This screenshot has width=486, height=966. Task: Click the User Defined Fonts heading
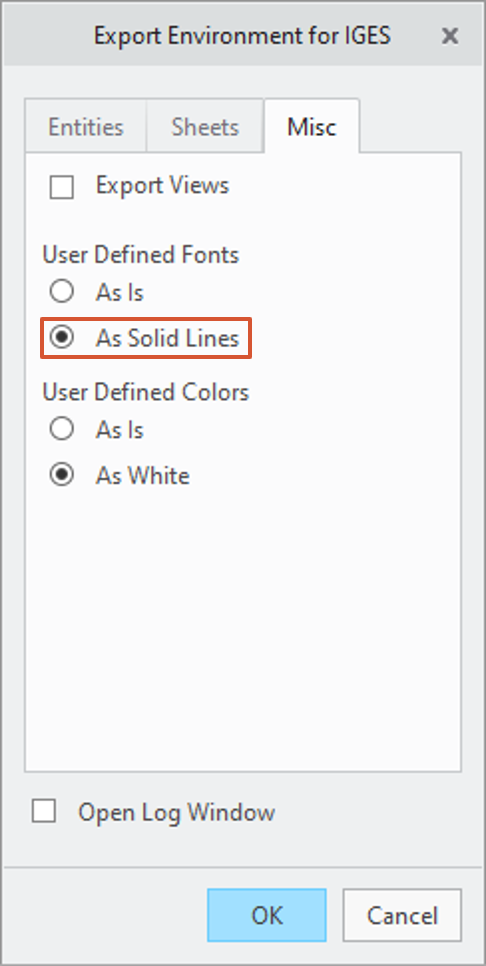(x=140, y=254)
